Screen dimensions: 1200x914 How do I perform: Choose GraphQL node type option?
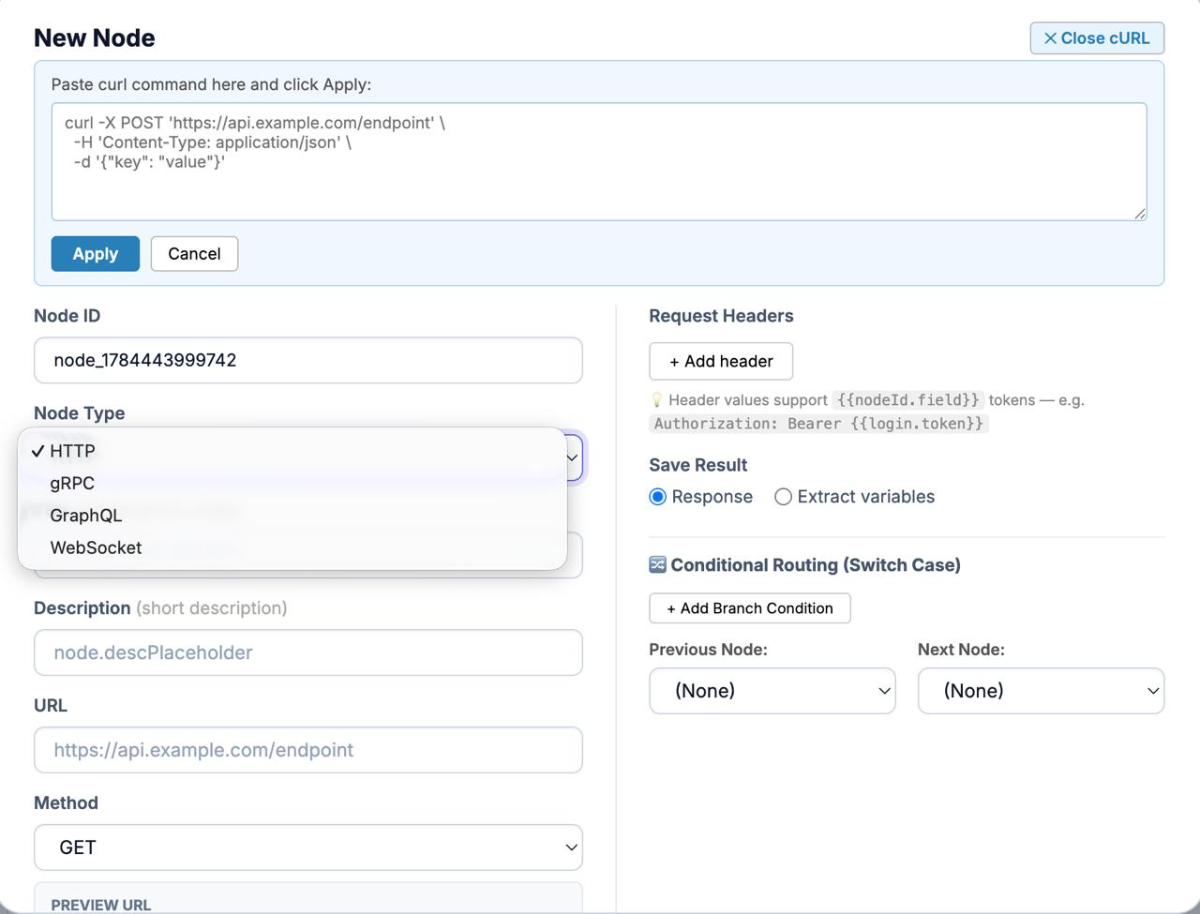click(292, 515)
